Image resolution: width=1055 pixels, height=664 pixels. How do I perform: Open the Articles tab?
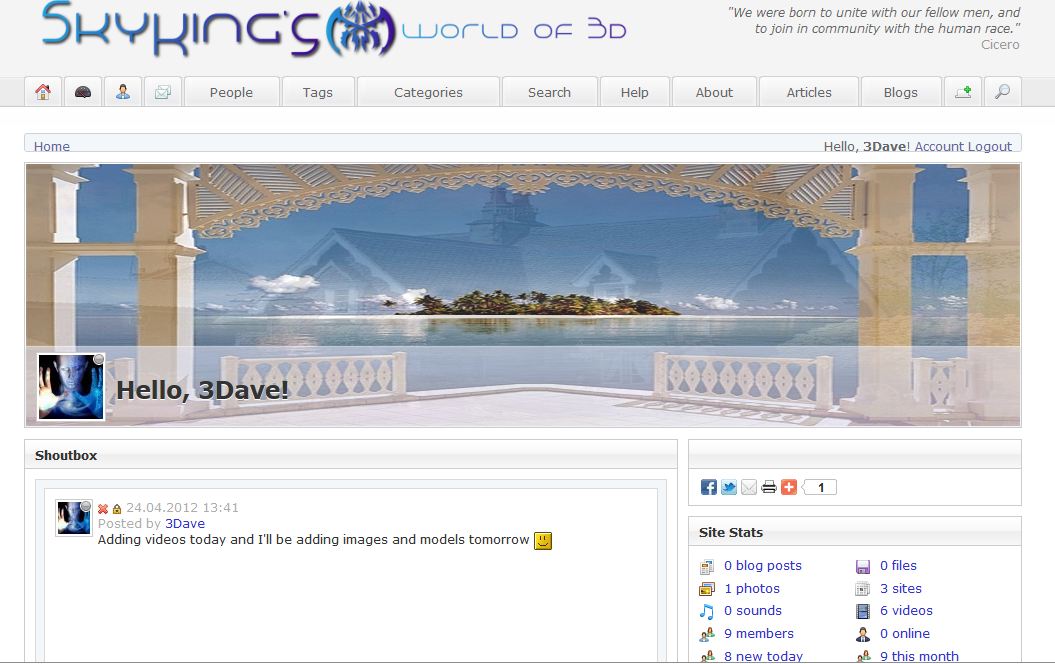pos(809,92)
